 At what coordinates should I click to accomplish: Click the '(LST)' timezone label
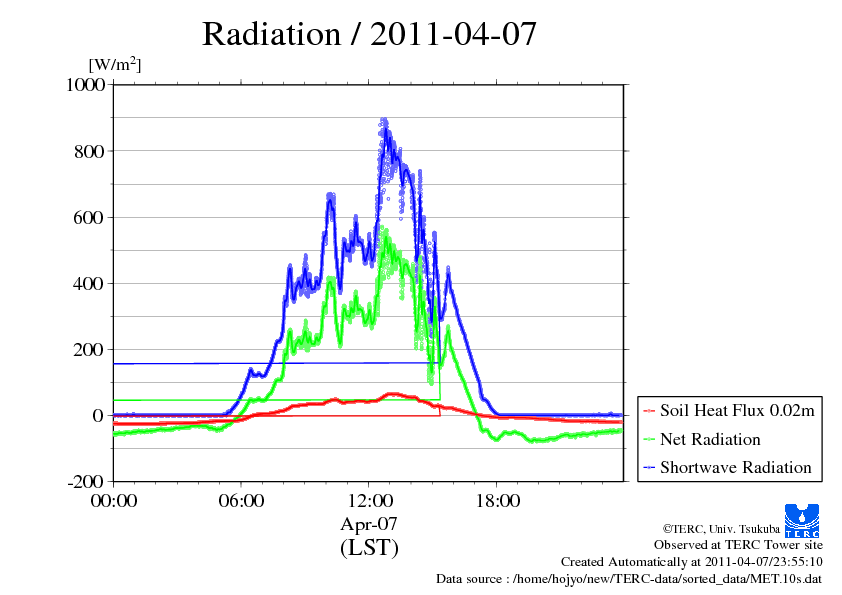[x=369, y=548]
